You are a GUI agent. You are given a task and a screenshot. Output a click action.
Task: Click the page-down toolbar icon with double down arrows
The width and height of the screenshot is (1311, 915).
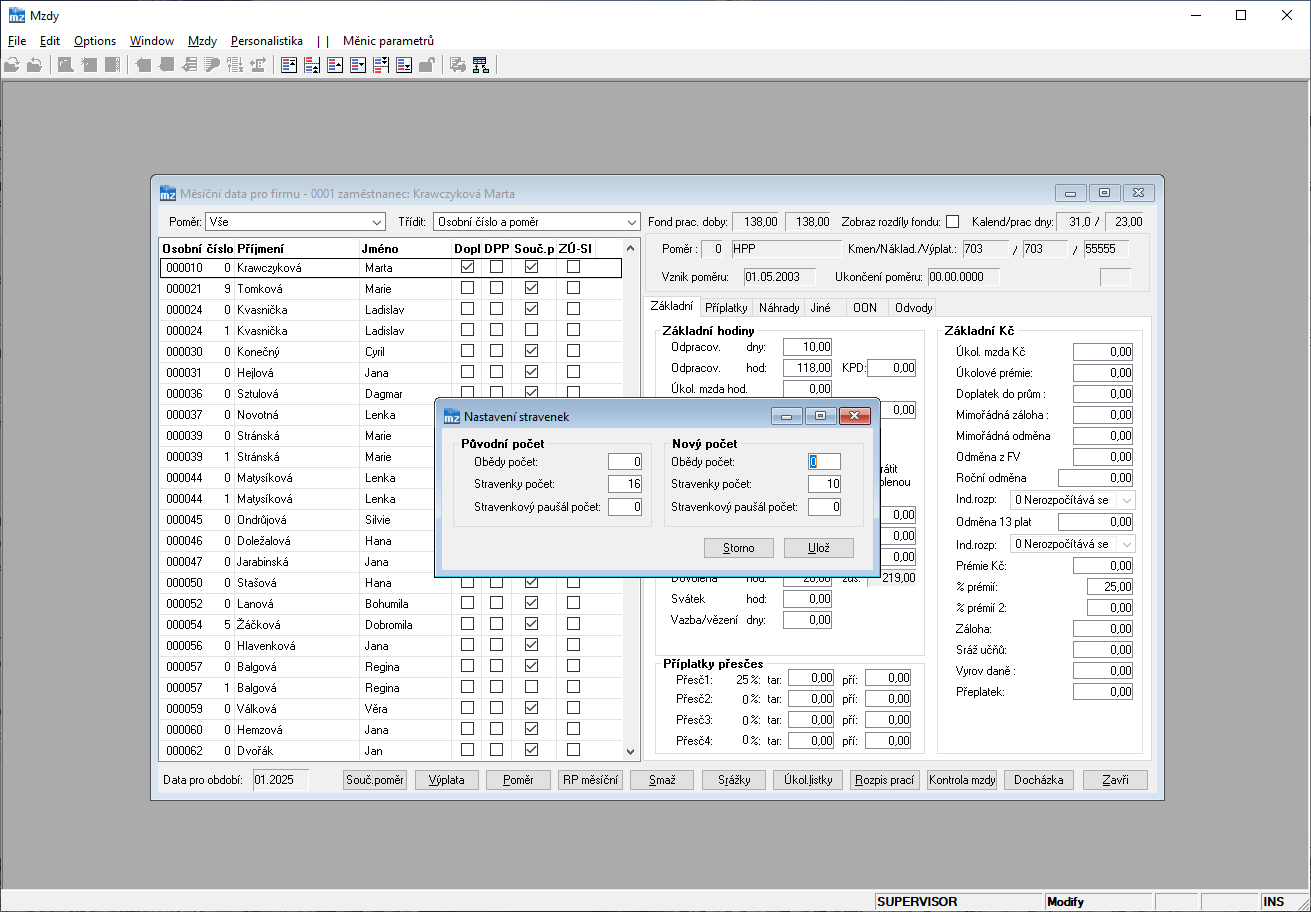381,65
